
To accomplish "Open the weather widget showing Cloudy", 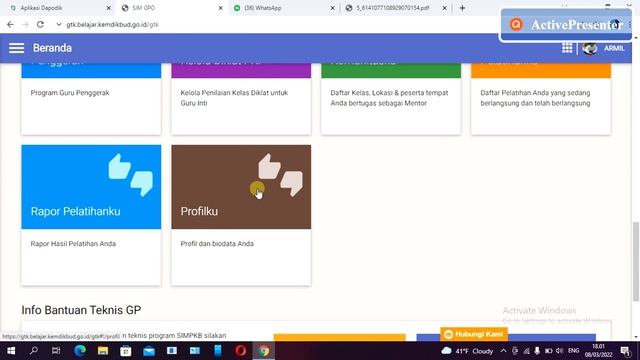I will [x=468, y=351].
